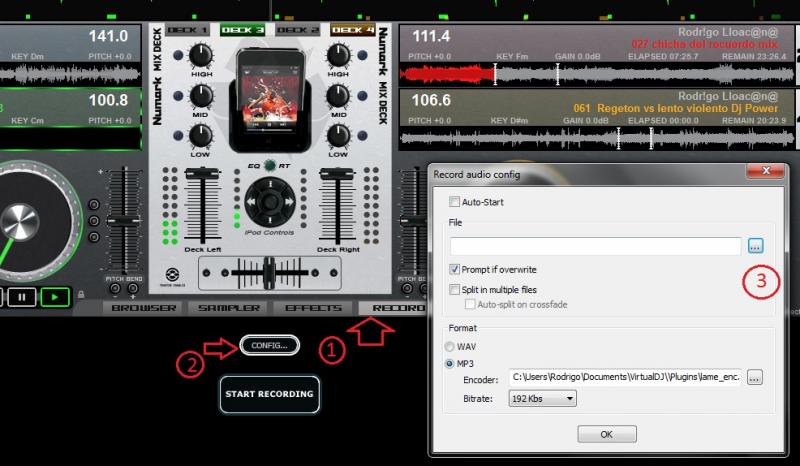Close the Record audio config dialog
800x466 pixels.
(x=765, y=171)
